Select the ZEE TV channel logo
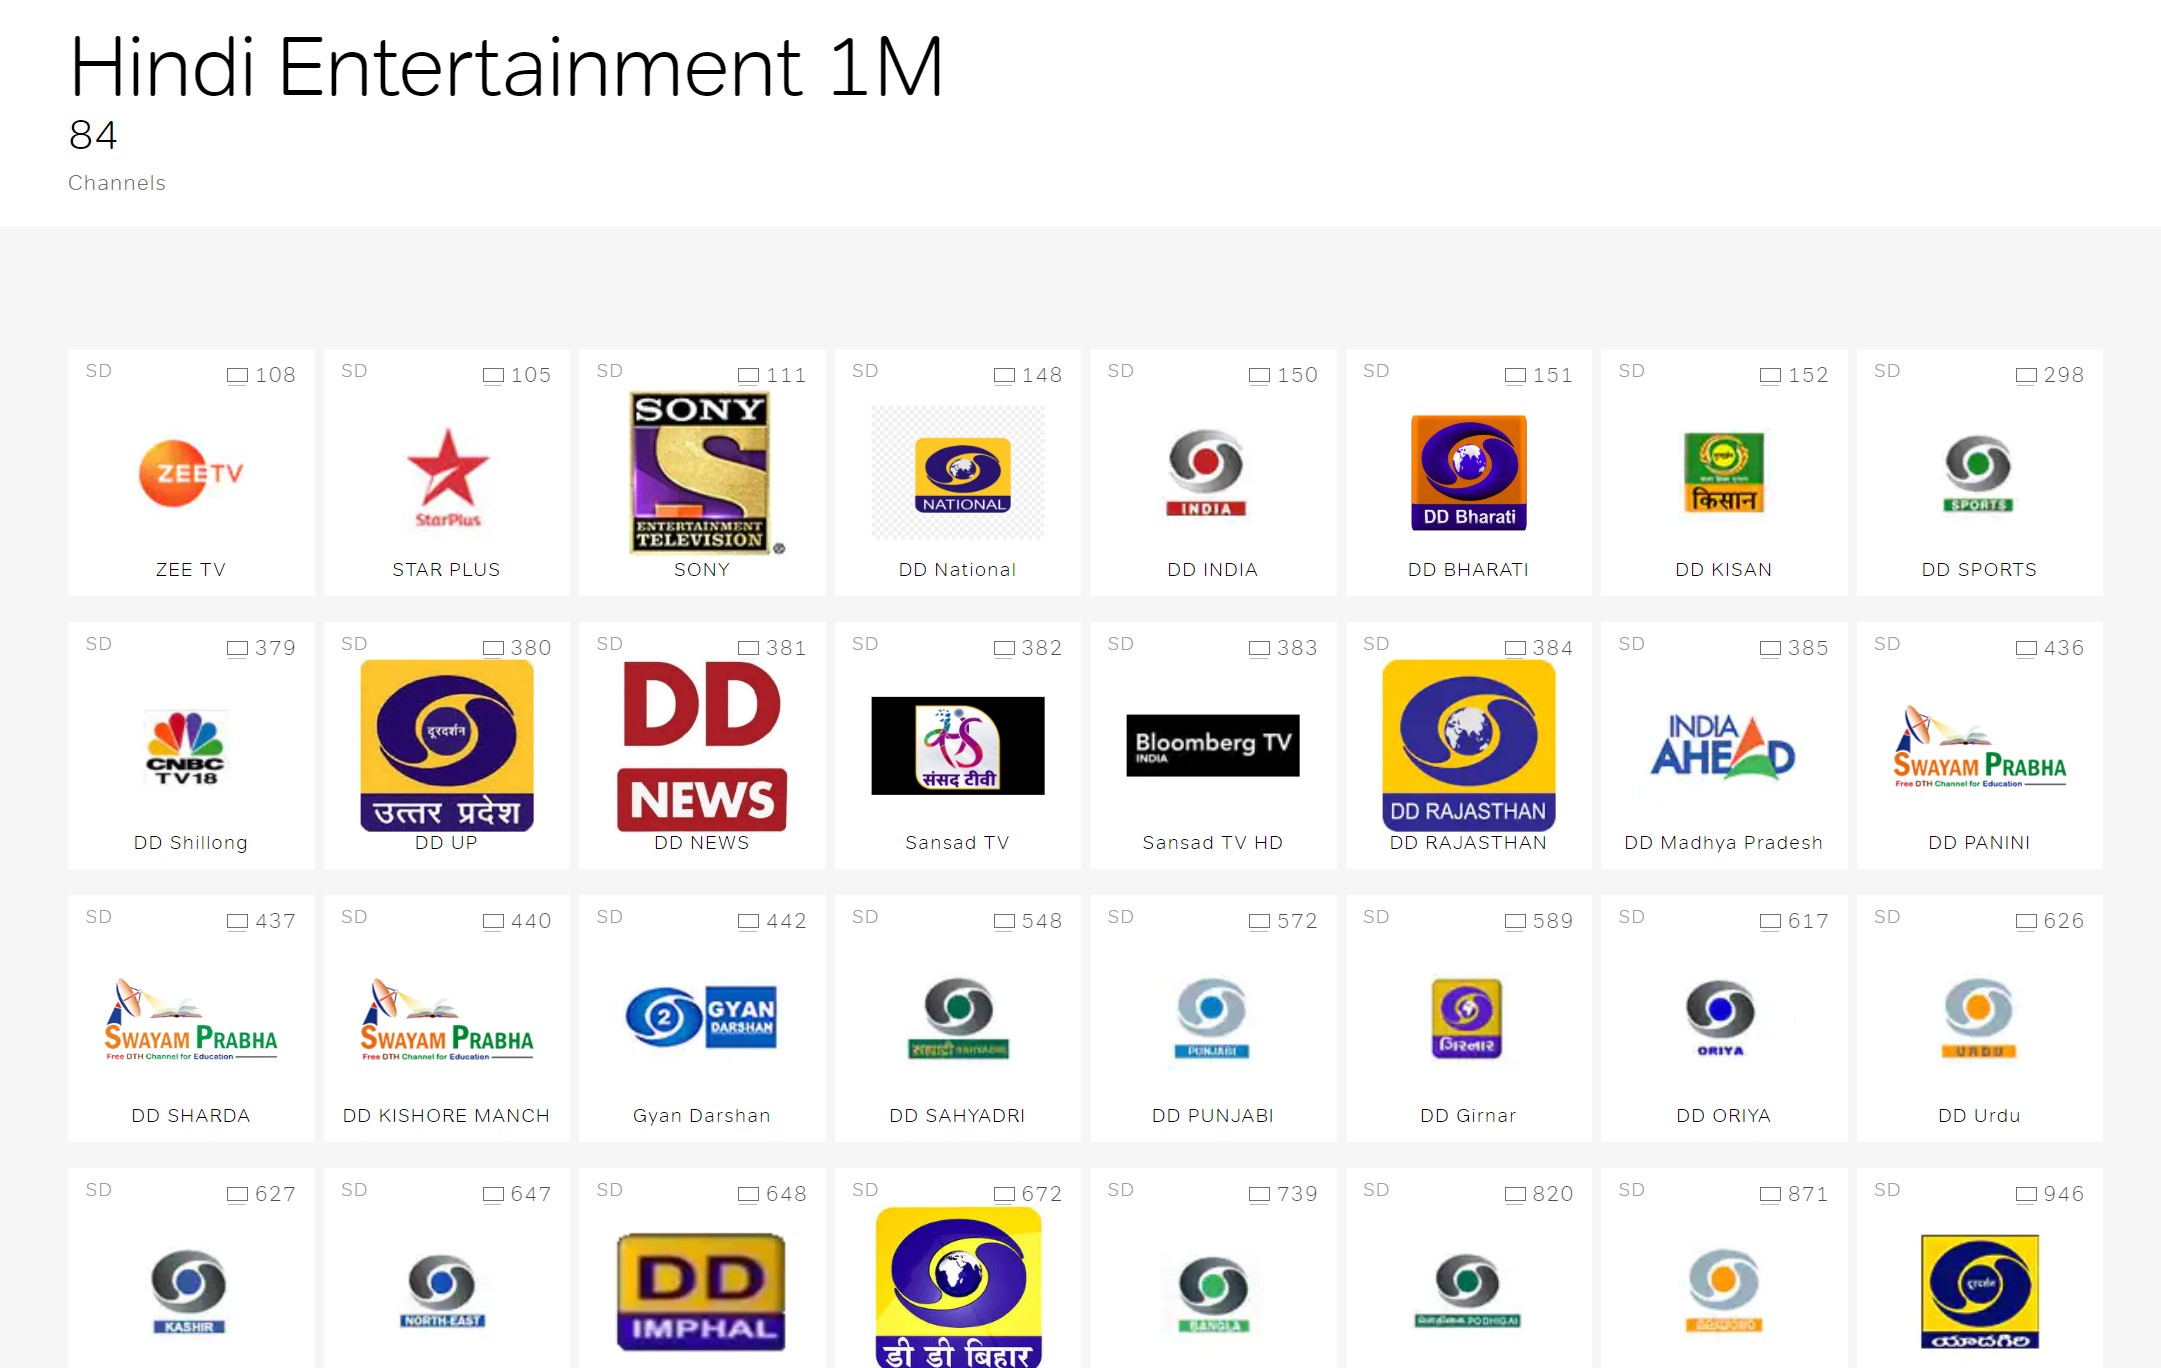This screenshot has width=2161, height=1368. pos(190,474)
